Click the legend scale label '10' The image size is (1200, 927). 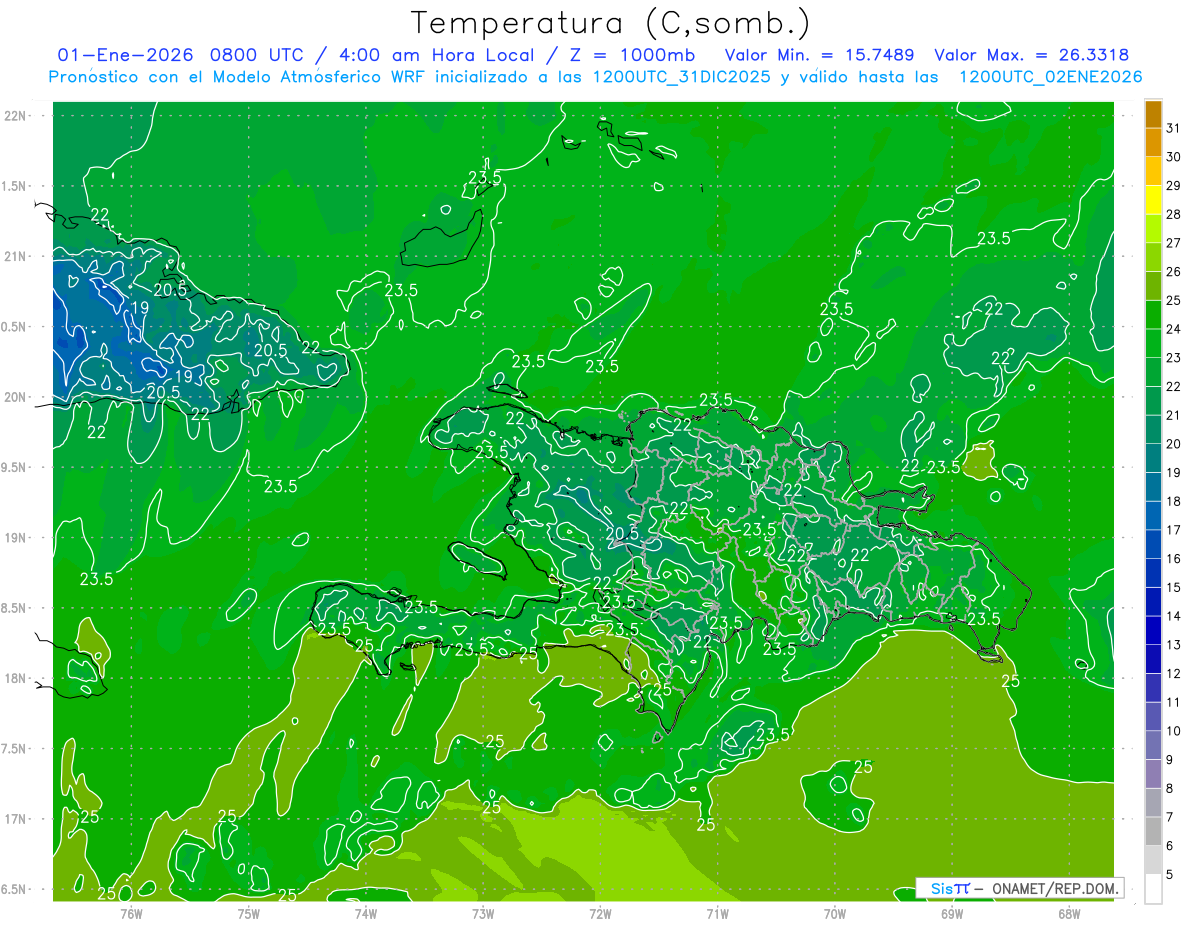pyautogui.click(x=1173, y=732)
